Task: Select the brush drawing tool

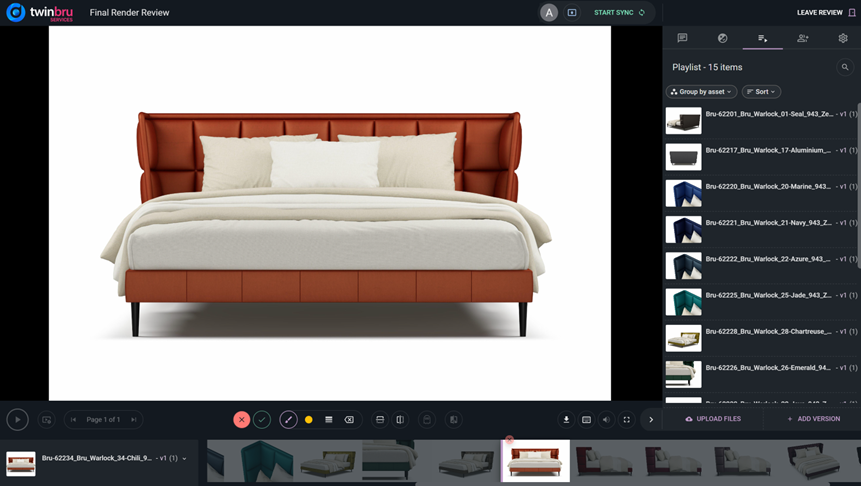Action: coord(289,420)
